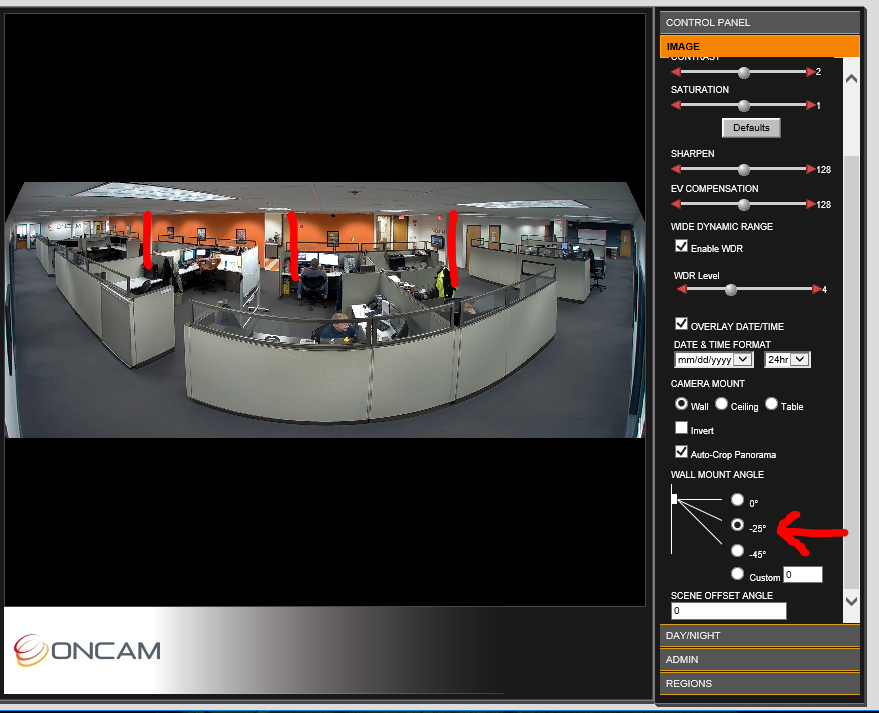Click the Oncam logo
This screenshot has width=879, height=713.
click(x=87, y=650)
